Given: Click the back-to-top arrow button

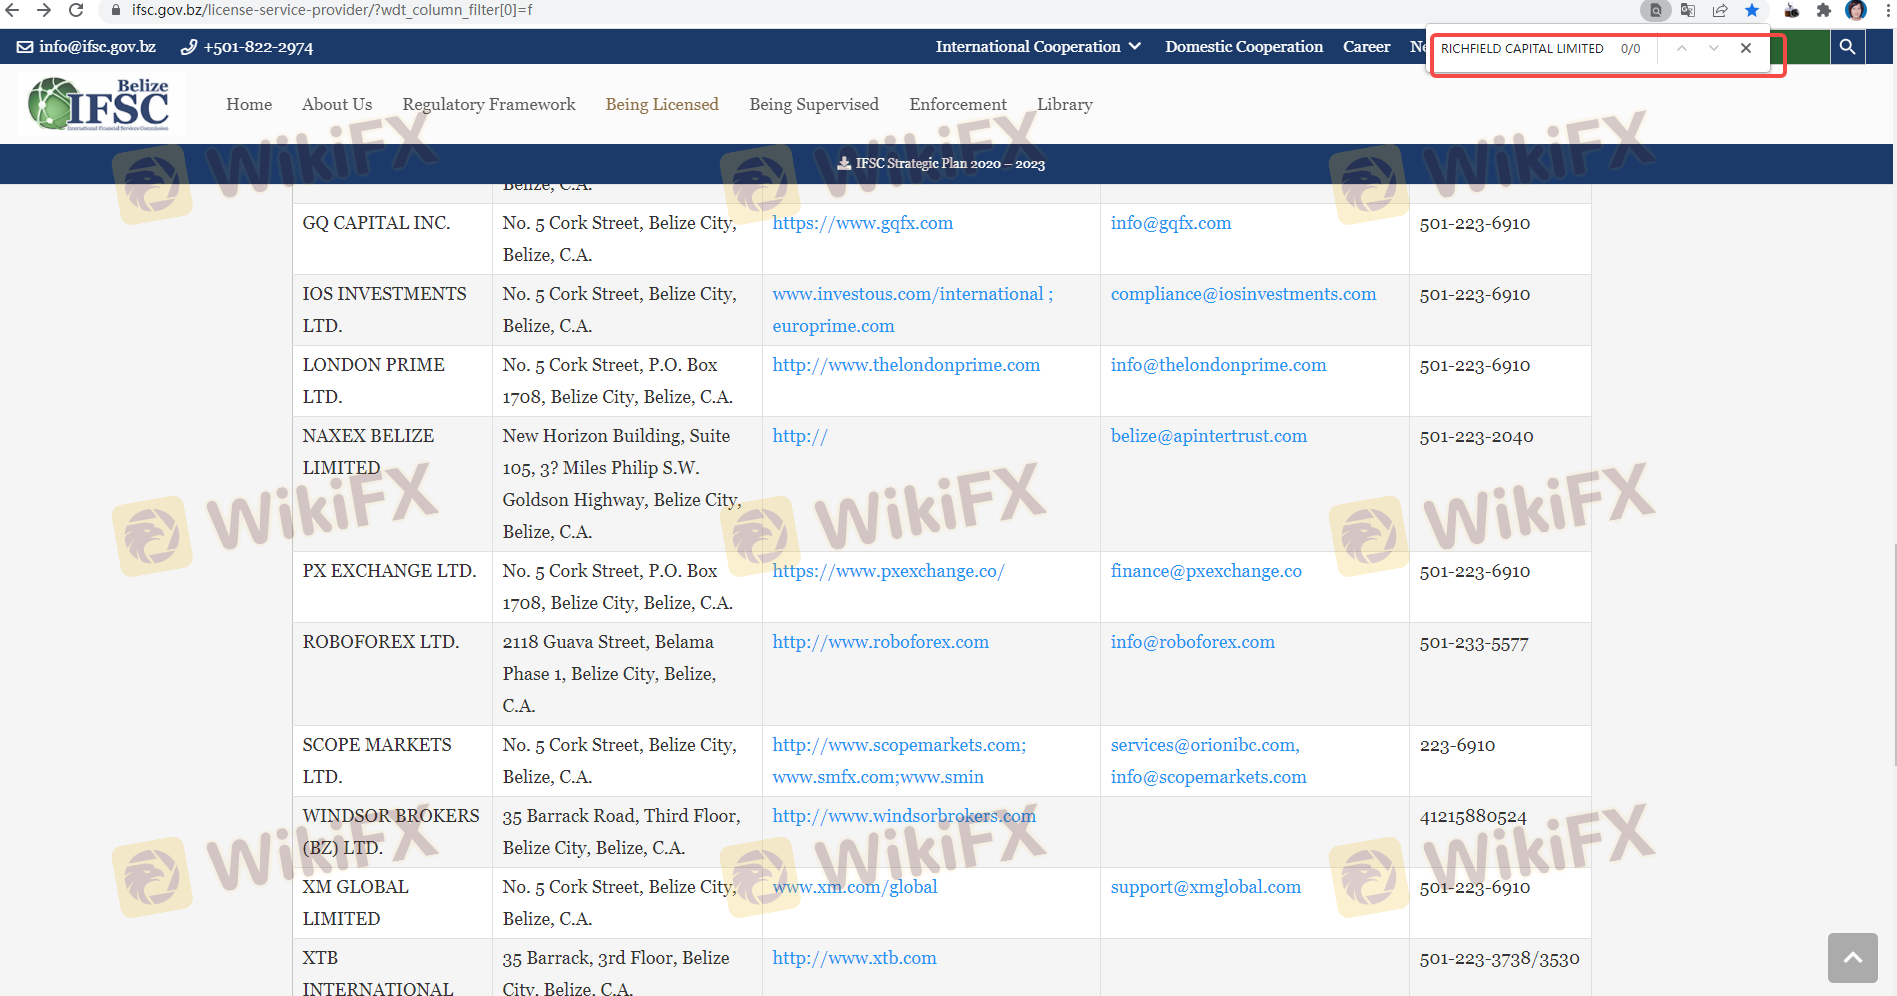Looking at the screenshot, I should 1853,958.
